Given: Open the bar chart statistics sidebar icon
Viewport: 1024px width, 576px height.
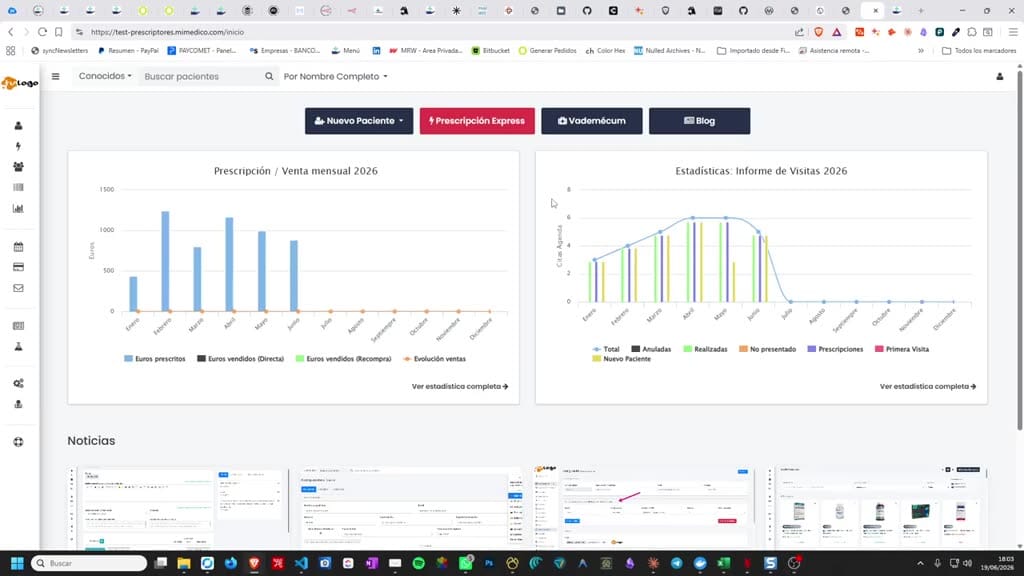Looking at the screenshot, I should [x=18, y=209].
